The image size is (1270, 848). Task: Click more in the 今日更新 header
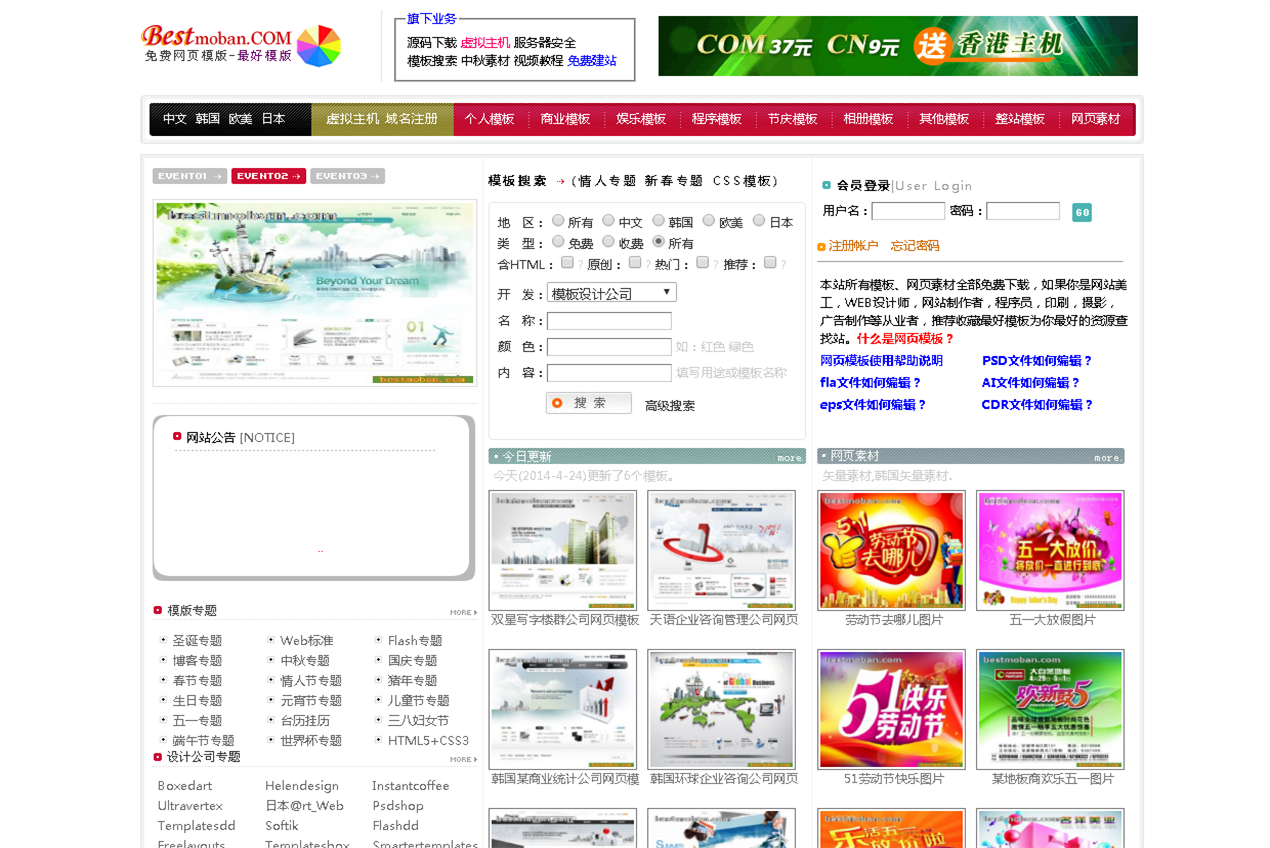[x=790, y=458]
